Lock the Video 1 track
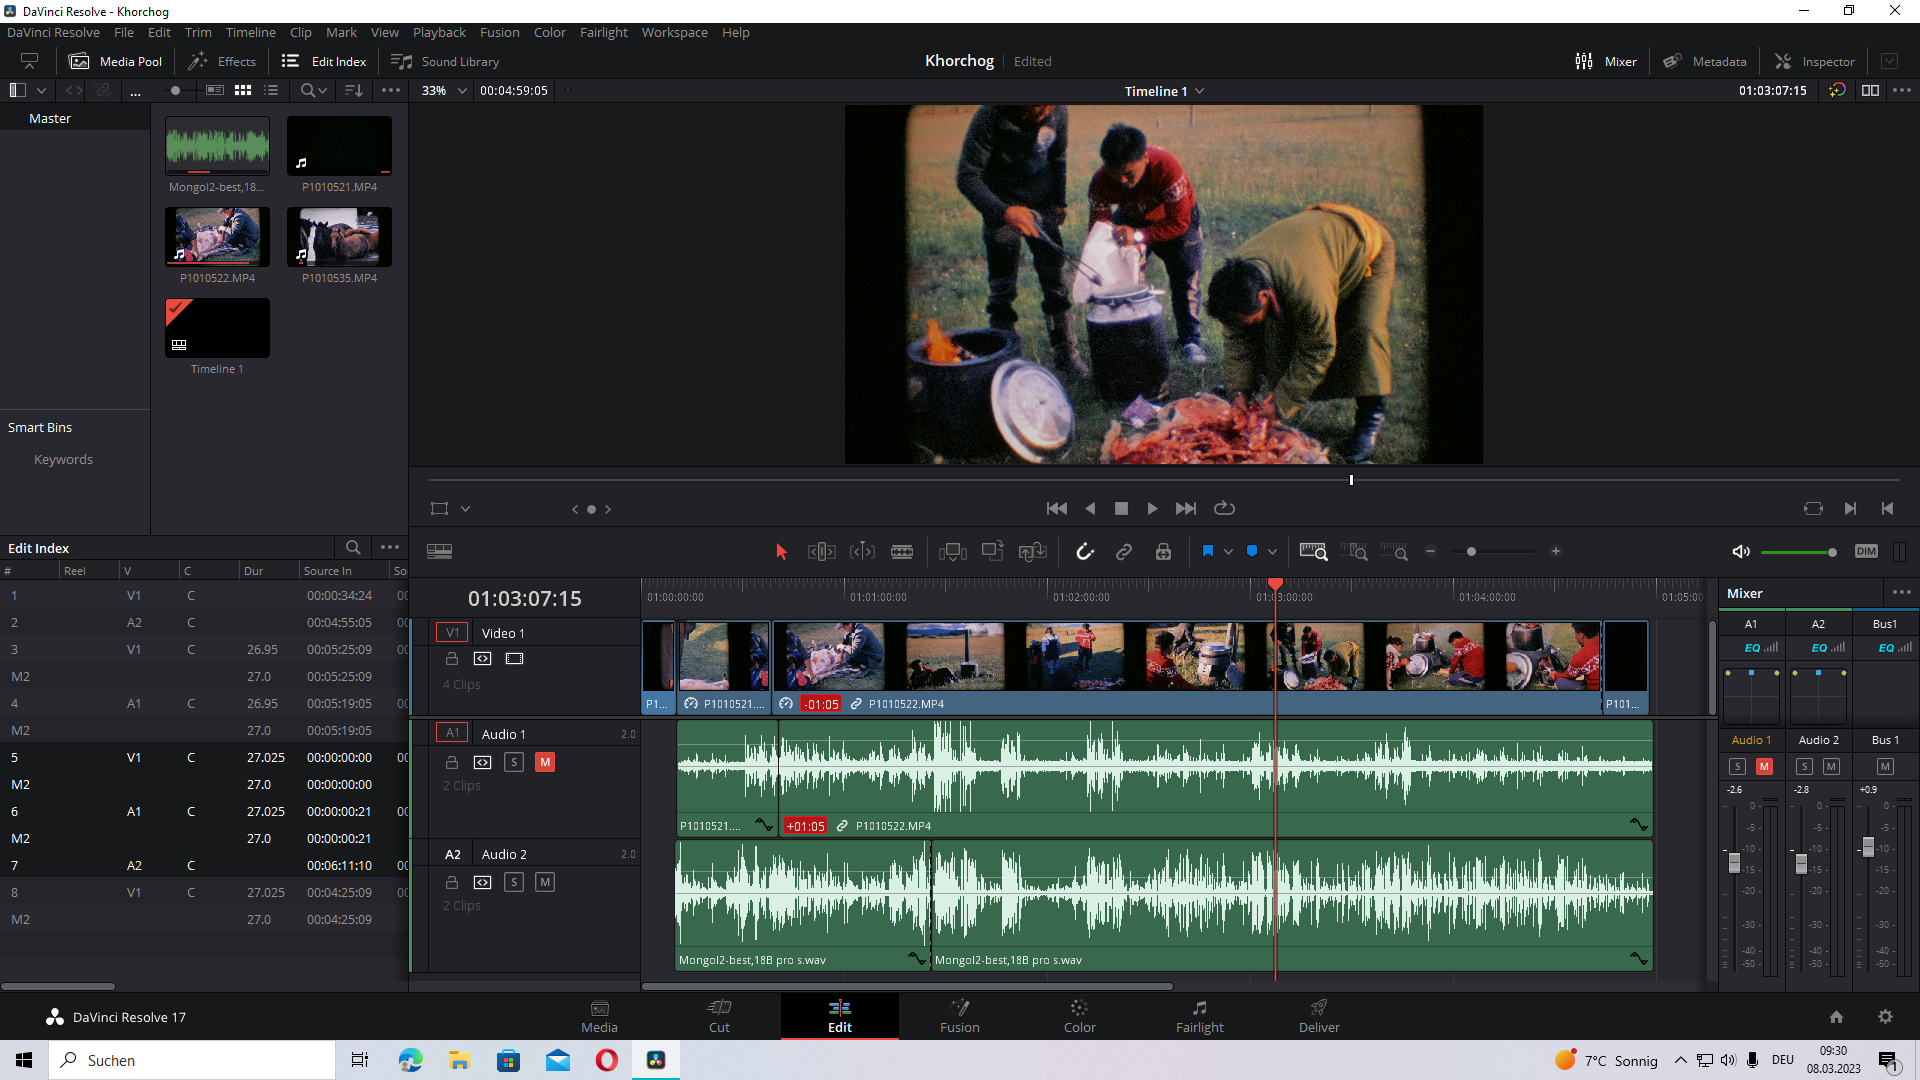 point(452,659)
